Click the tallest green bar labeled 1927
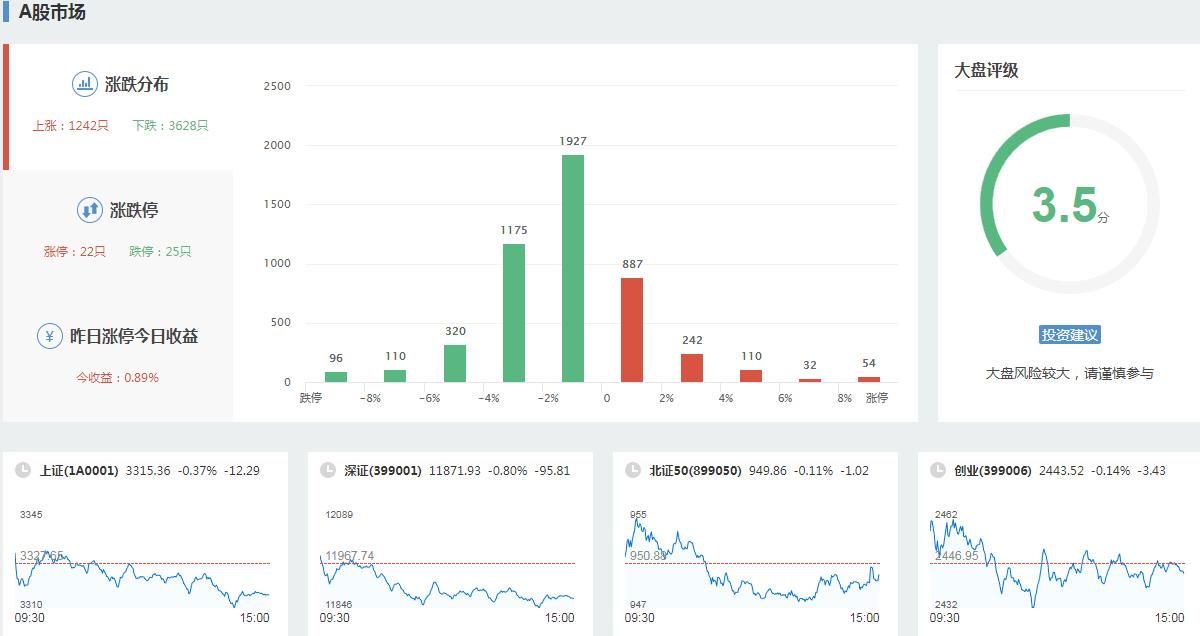The image size is (1200, 636). pyautogui.click(x=573, y=268)
